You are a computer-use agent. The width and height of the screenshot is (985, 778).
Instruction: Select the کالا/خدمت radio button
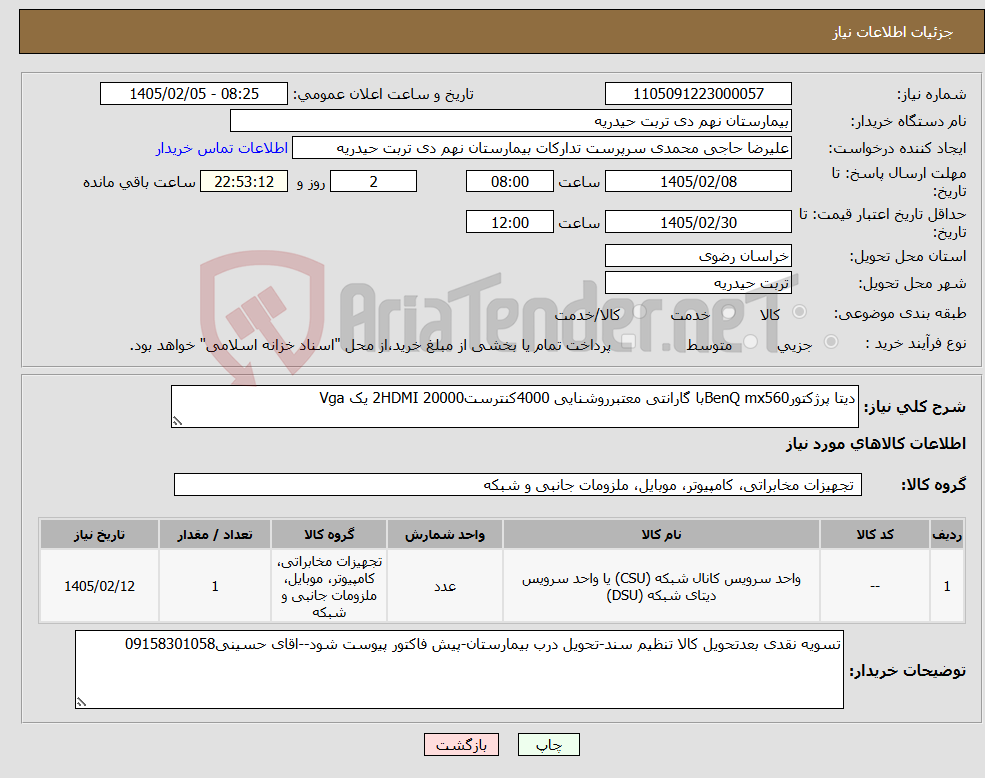[x=639, y=312]
